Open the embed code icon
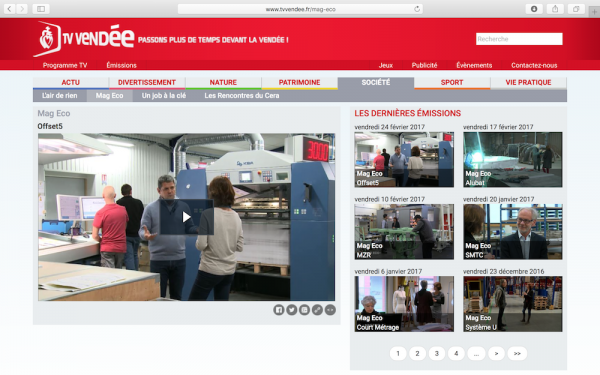The image size is (600, 375). 330,310
